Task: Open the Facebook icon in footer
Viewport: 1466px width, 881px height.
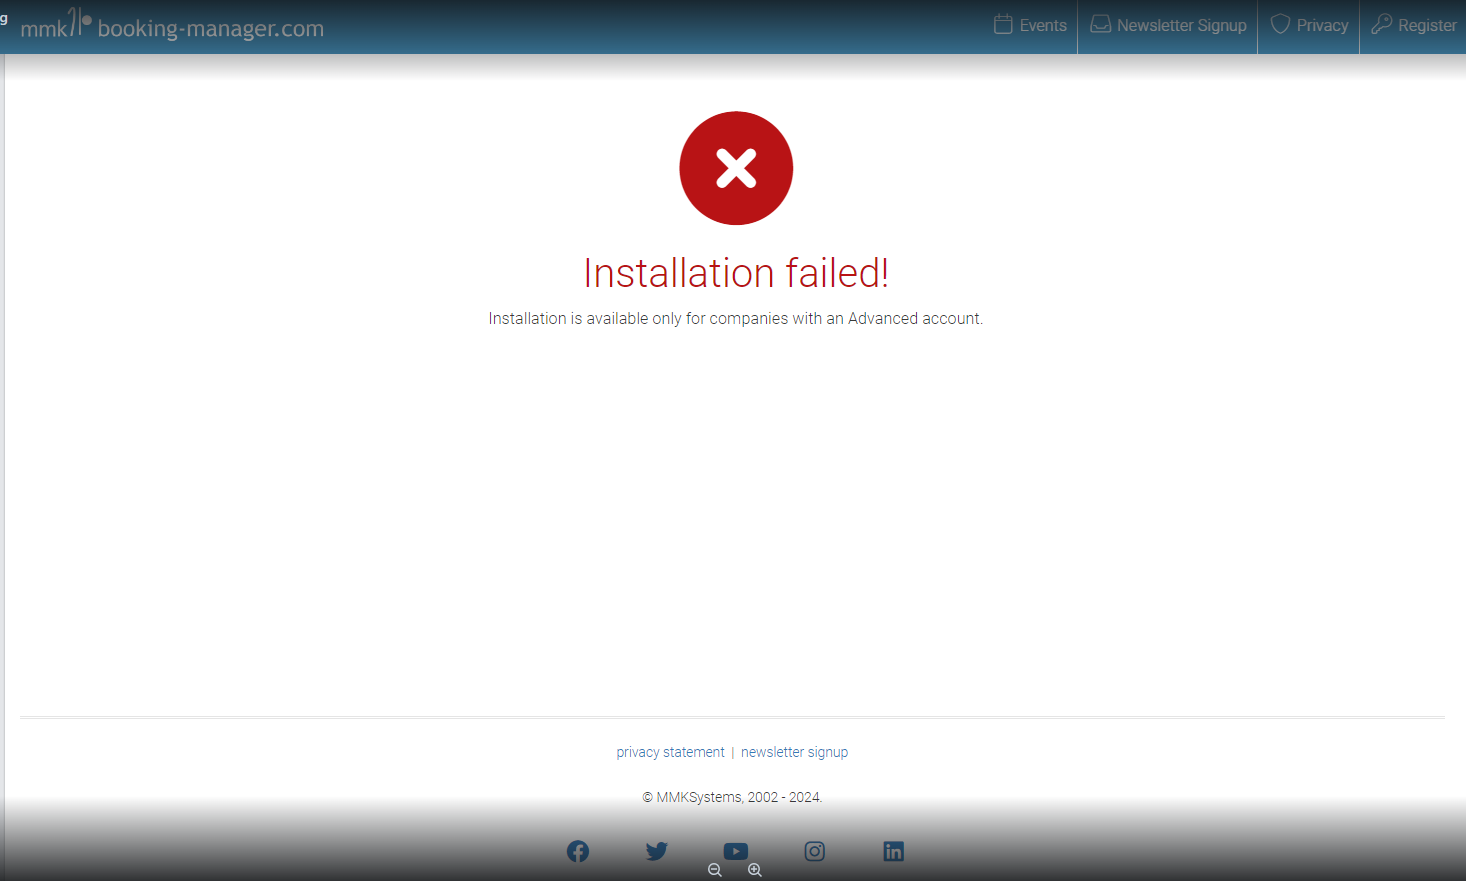Action: [578, 851]
